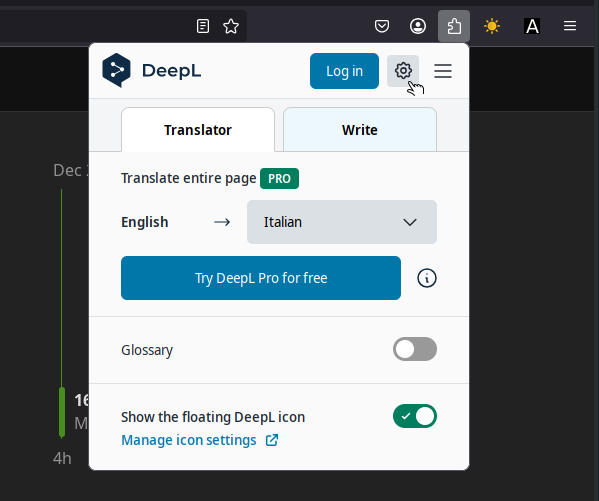Screen dimensions: 599x501
Task: Disable the floating DeepL icon toggle
Action: pos(415,416)
